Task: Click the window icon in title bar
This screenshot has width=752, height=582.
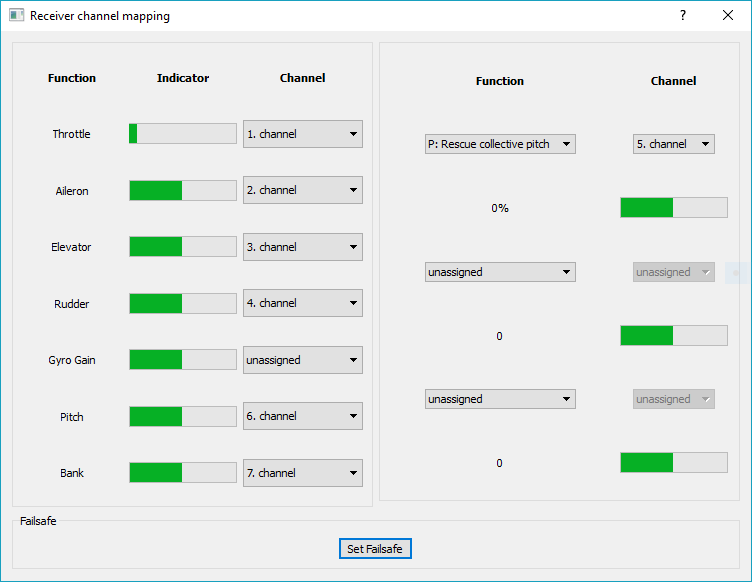Action: coord(16,16)
